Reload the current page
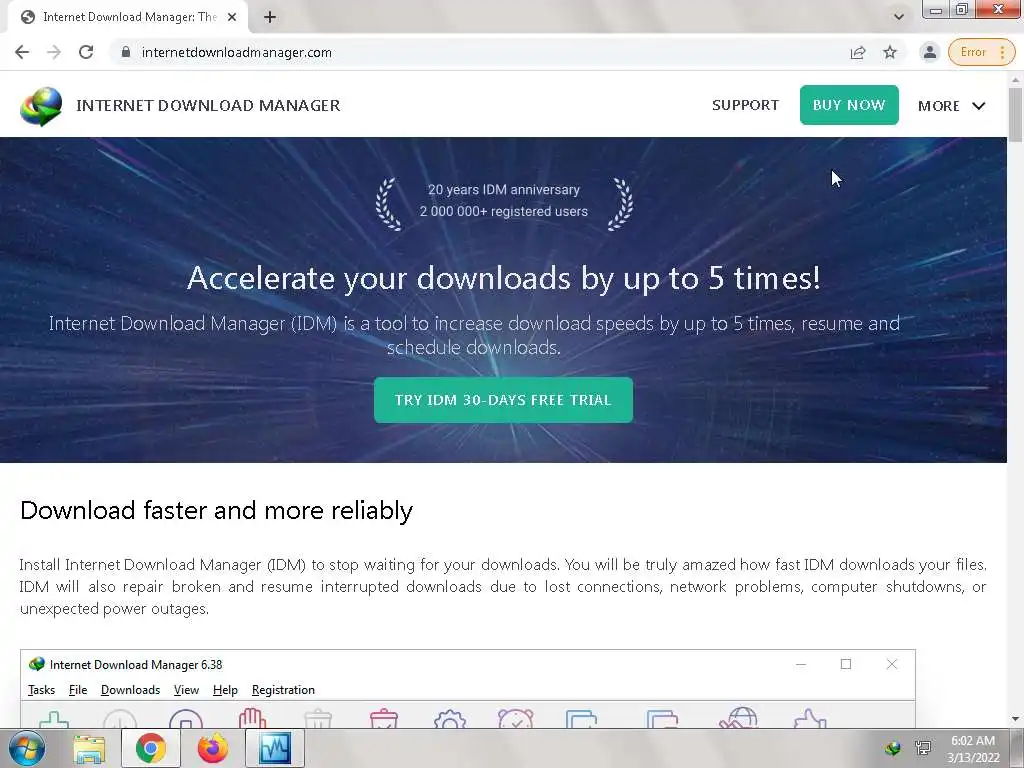This screenshot has width=1024, height=768. [86, 52]
